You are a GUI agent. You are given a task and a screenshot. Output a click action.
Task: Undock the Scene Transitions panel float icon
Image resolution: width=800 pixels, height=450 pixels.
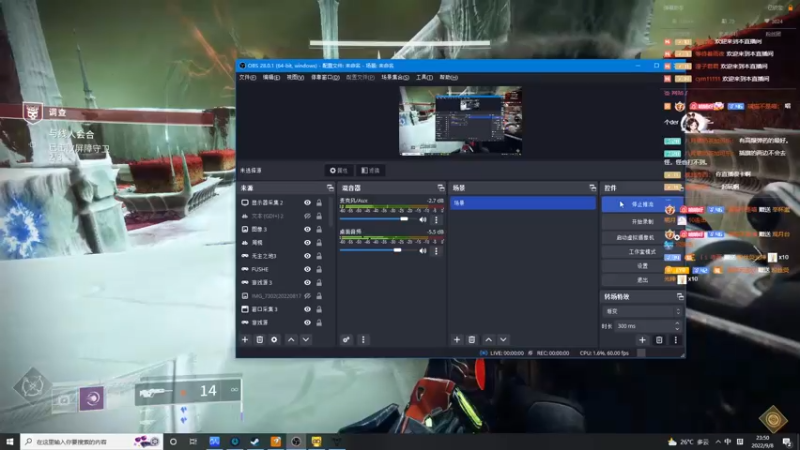680,296
